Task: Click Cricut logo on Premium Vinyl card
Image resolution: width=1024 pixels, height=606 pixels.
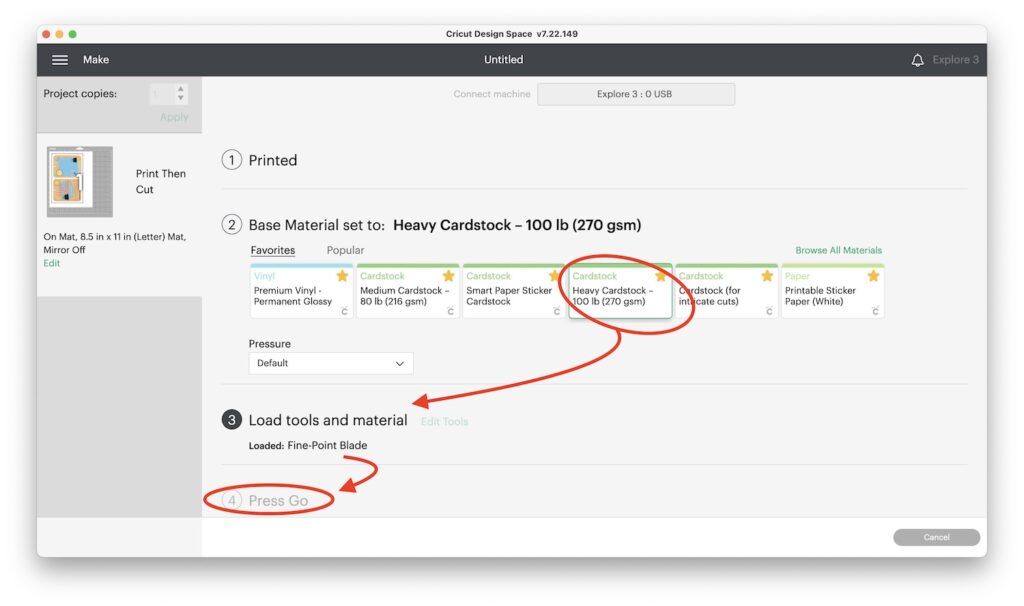Action: pyautogui.click(x=344, y=311)
